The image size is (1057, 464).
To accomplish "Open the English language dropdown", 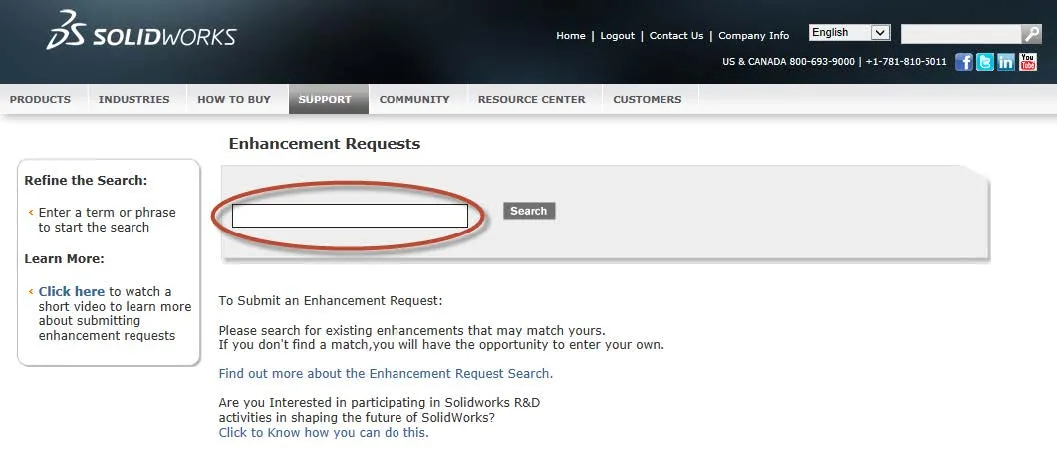I will (x=849, y=32).
